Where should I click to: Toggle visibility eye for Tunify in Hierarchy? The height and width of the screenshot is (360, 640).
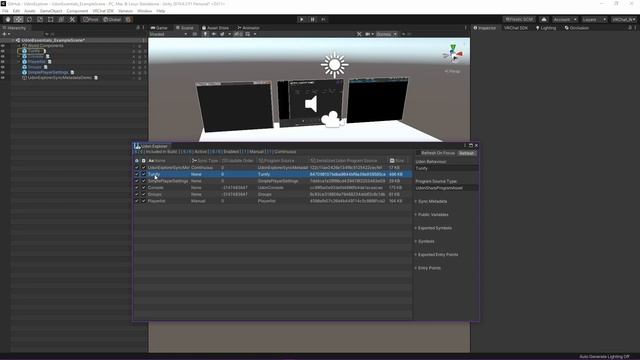pyautogui.click(x=3, y=51)
